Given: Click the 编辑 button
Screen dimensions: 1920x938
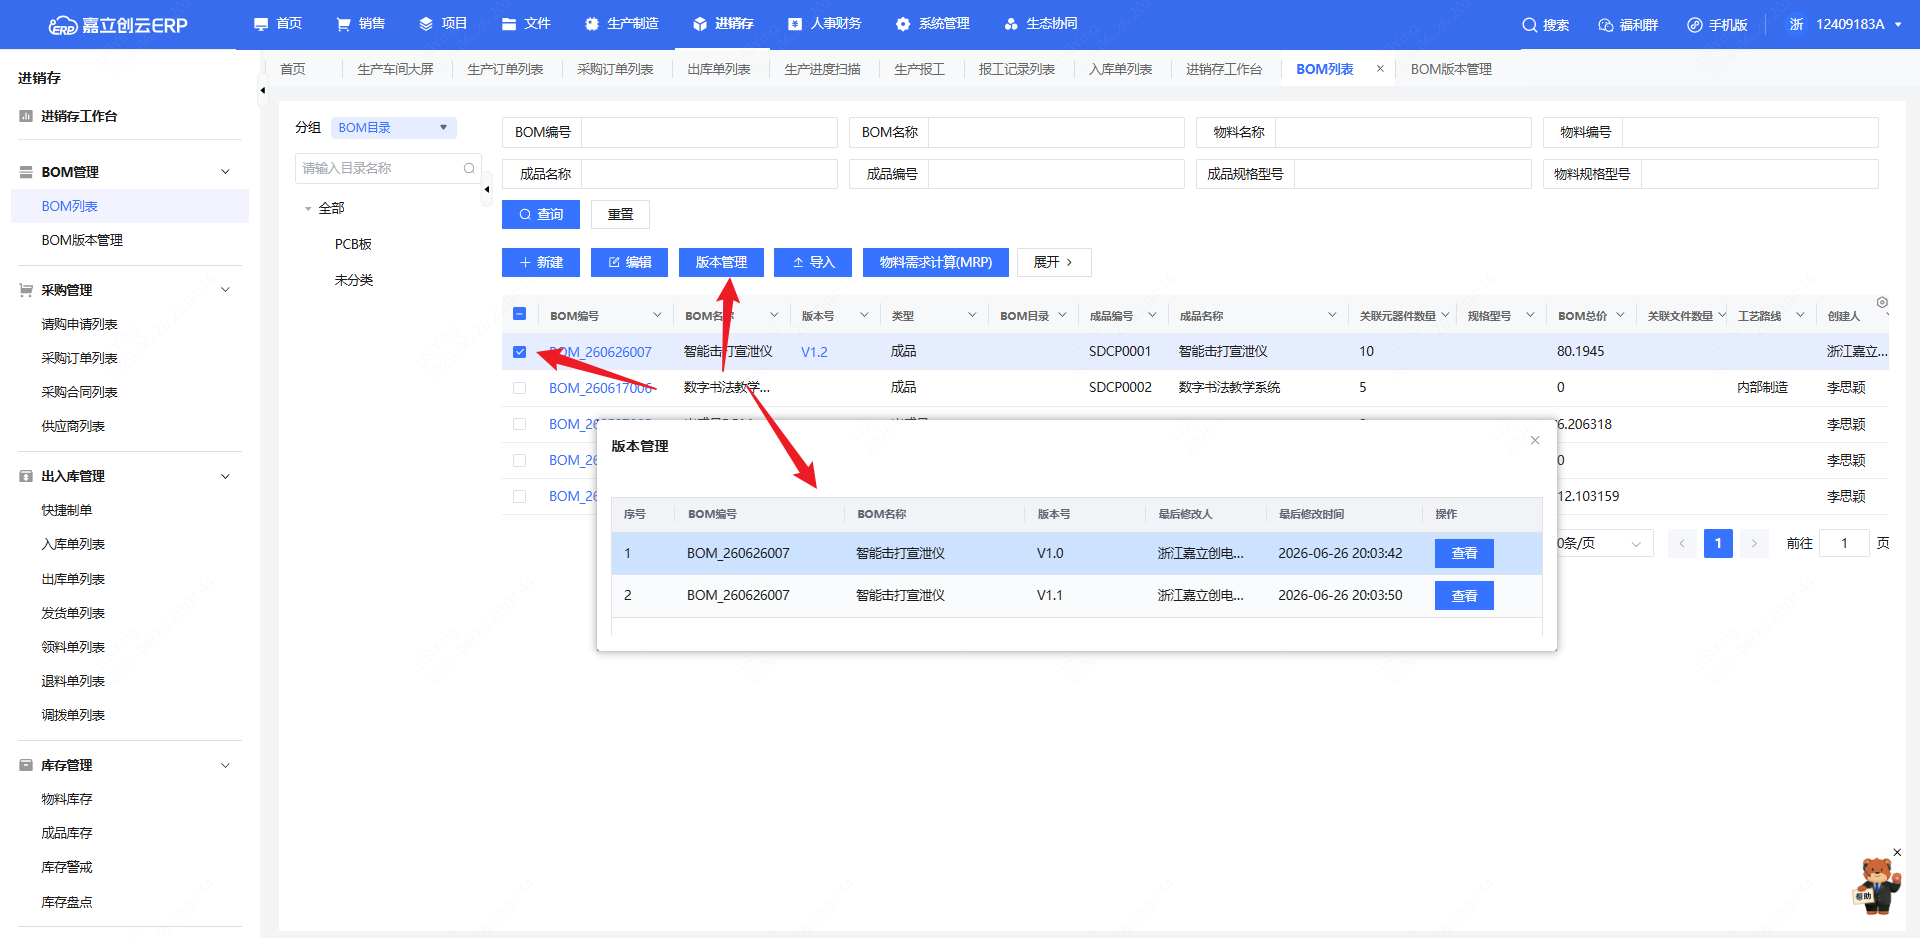Looking at the screenshot, I should [x=630, y=262].
